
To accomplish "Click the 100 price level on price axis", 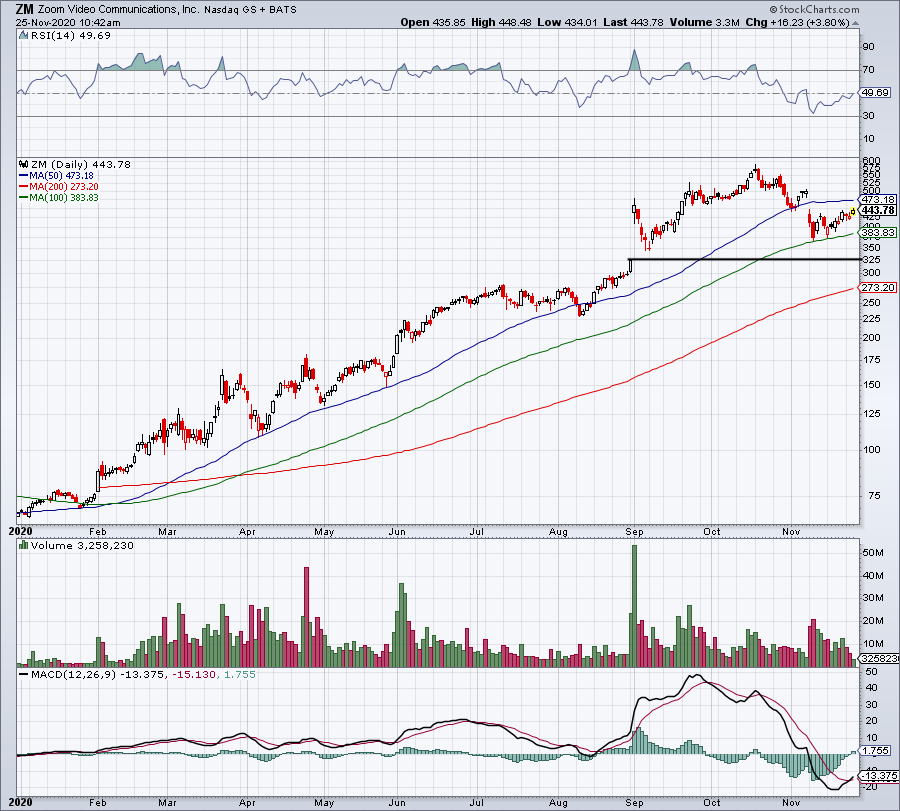I will coord(871,449).
